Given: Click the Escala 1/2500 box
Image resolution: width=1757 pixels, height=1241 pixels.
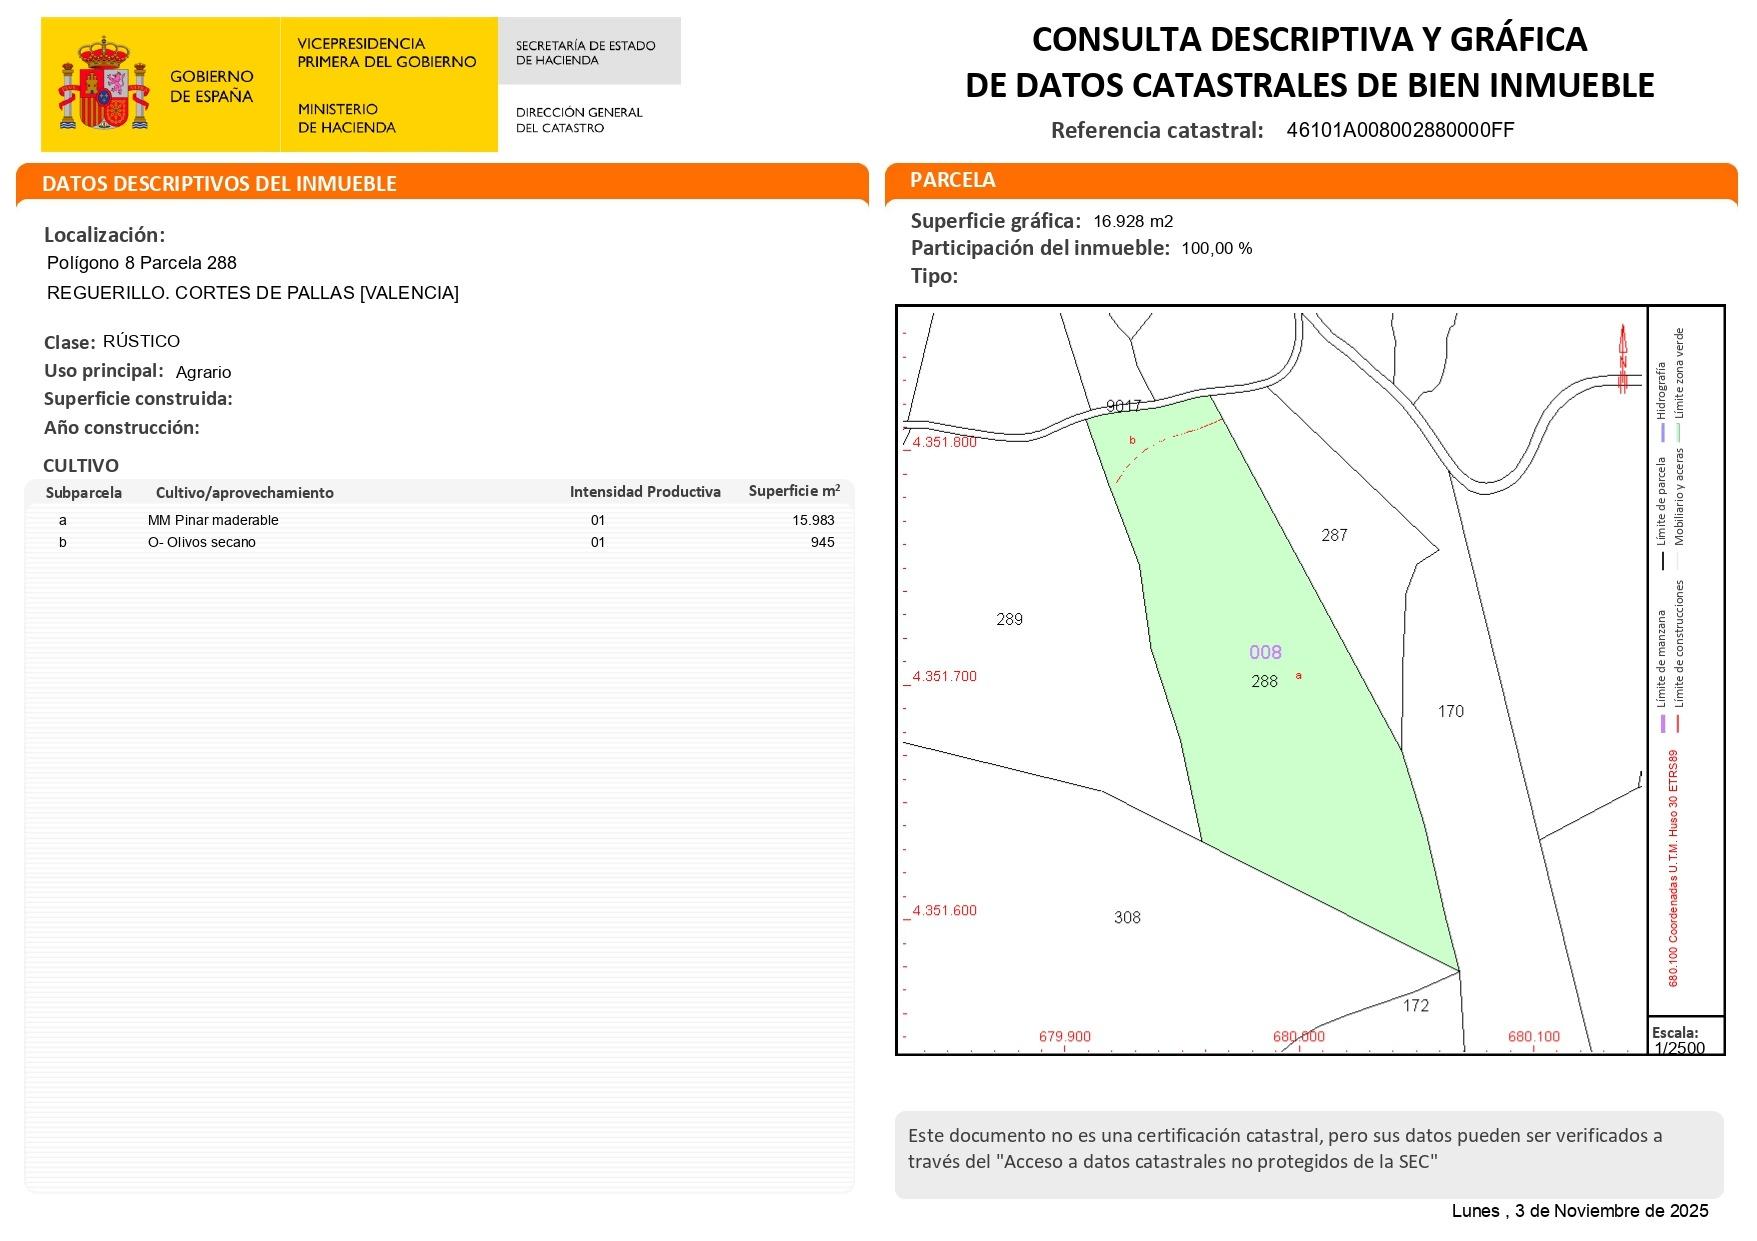Looking at the screenshot, I should (1685, 1039).
